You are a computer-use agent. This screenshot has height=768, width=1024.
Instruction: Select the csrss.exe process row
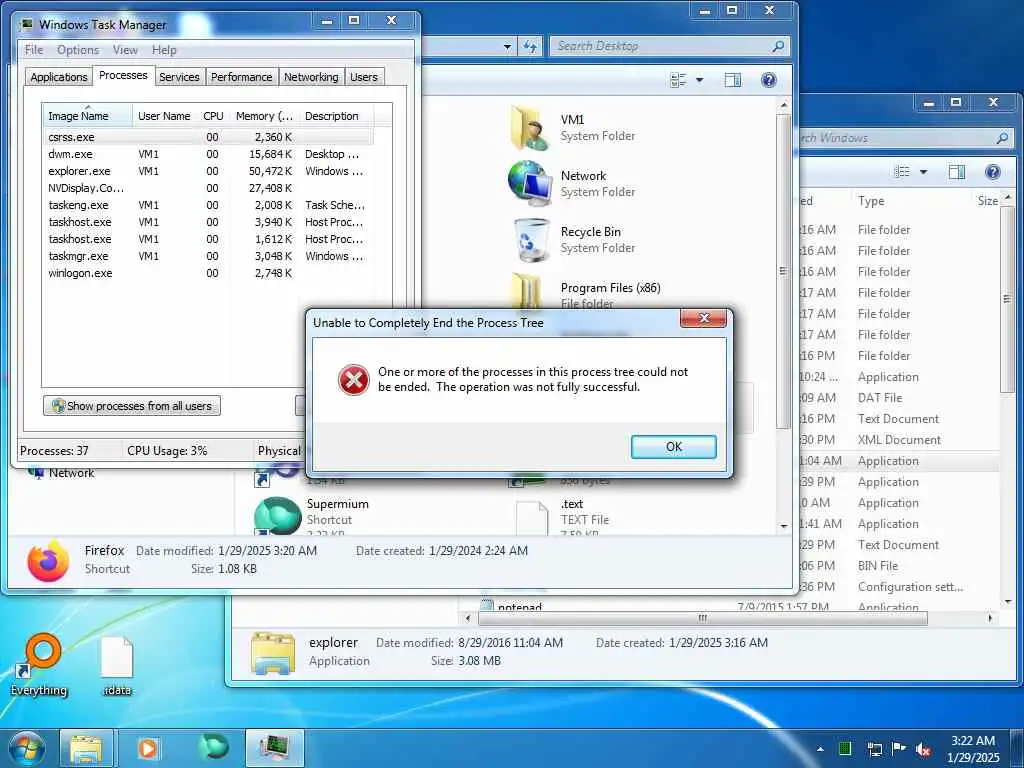point(208,137)
